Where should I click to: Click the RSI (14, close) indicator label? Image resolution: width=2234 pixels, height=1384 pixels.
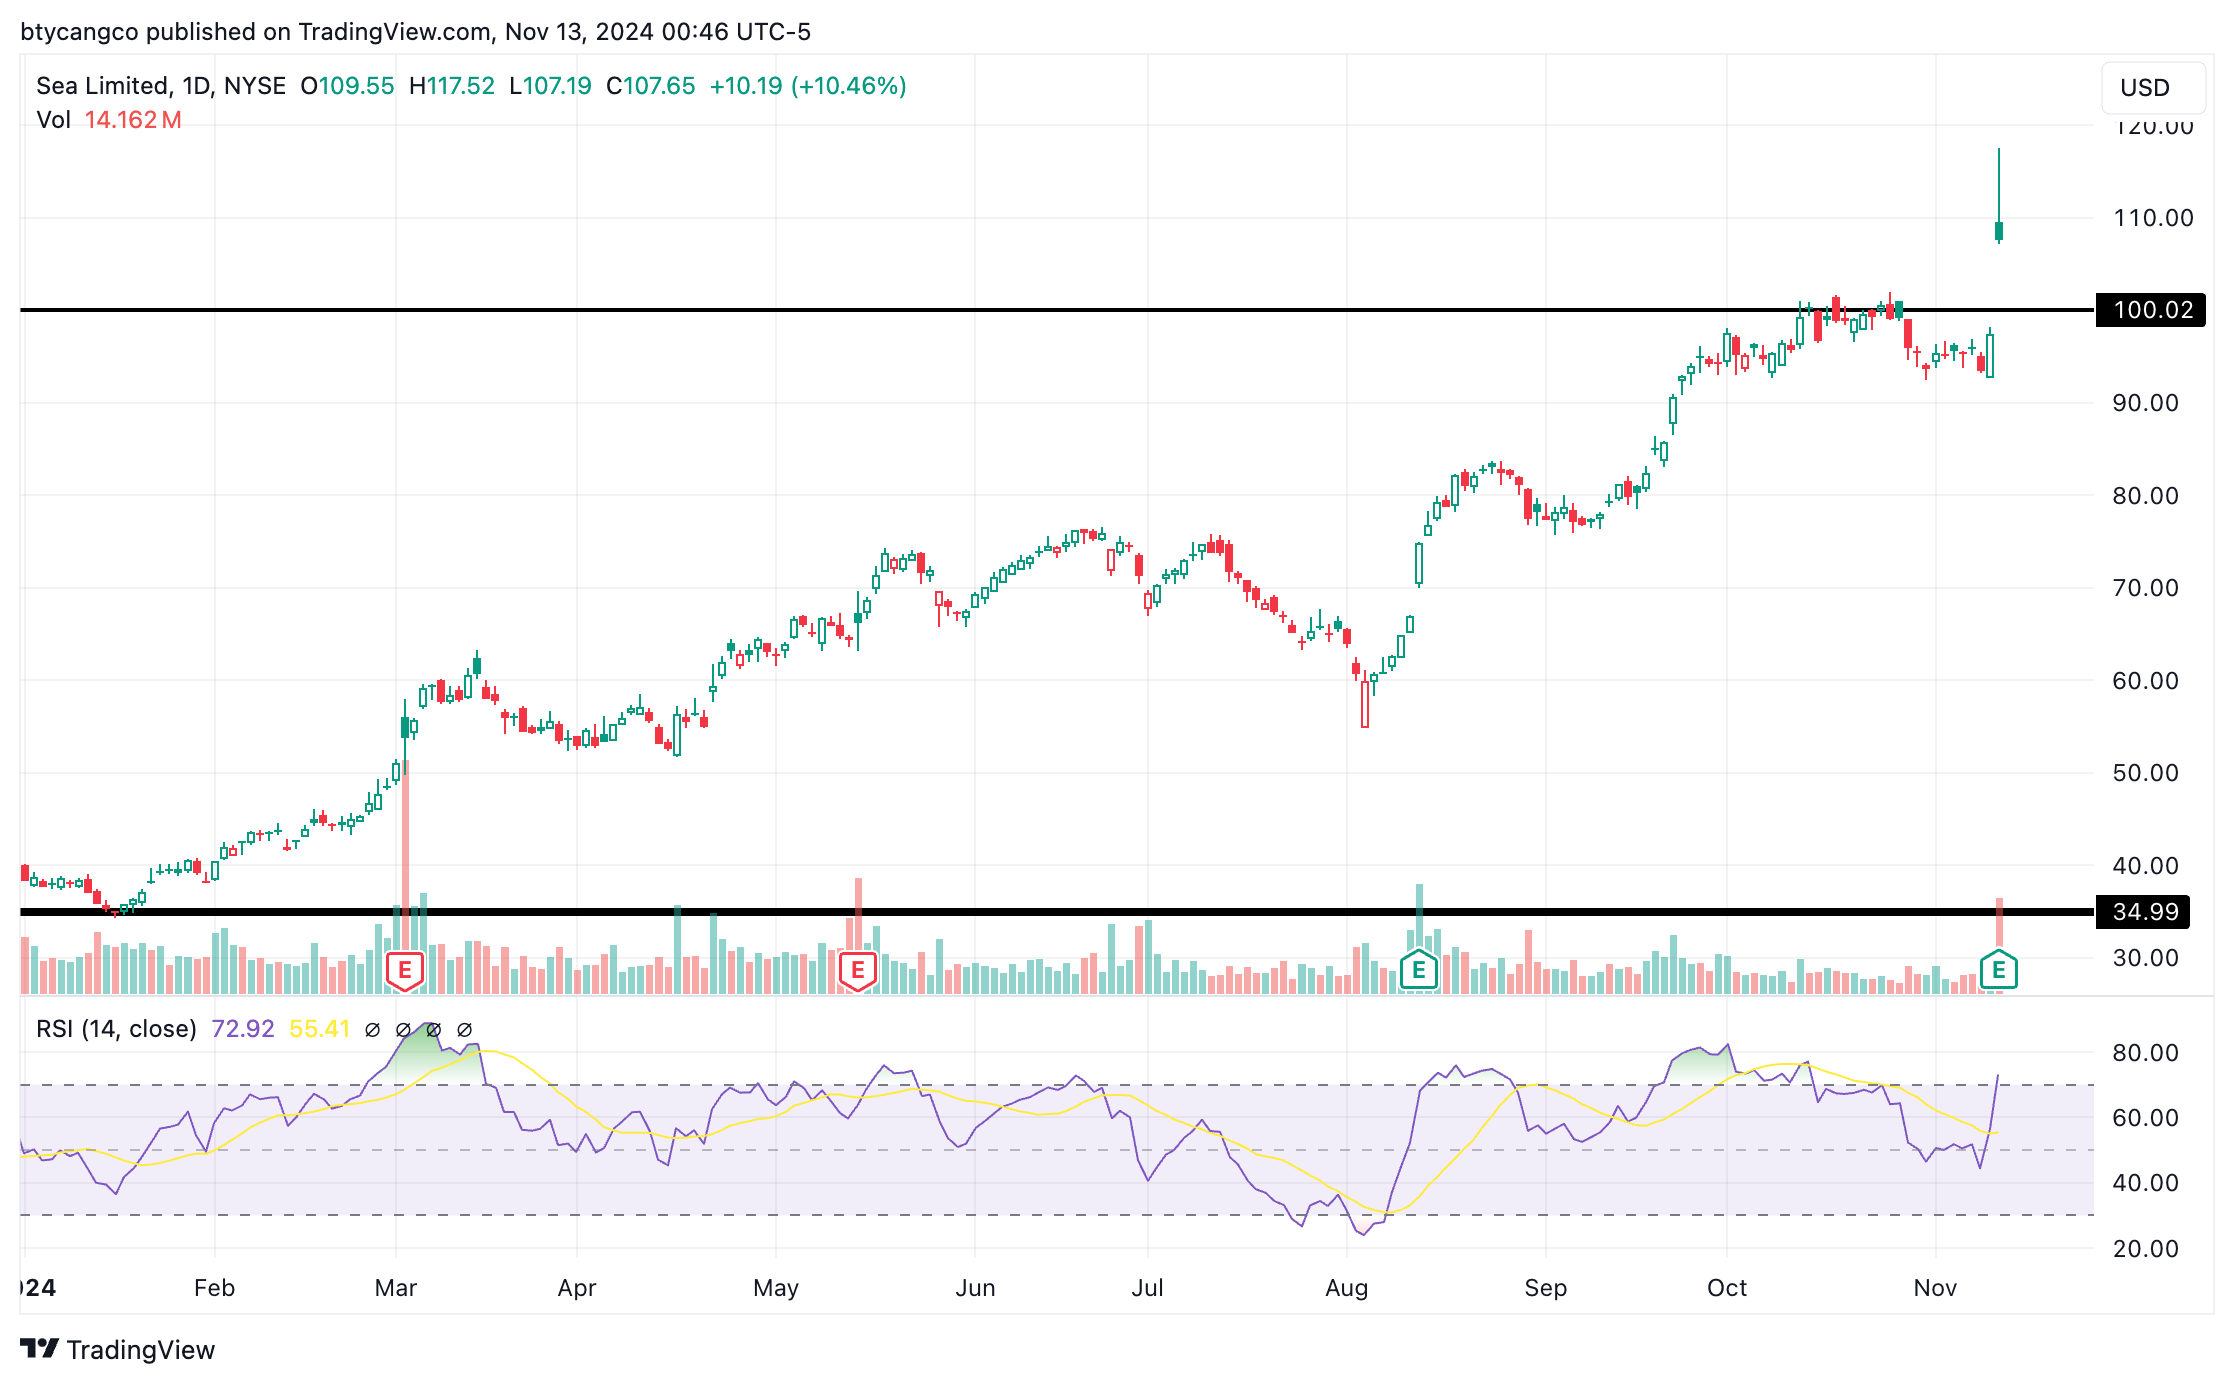point(116,1029)
